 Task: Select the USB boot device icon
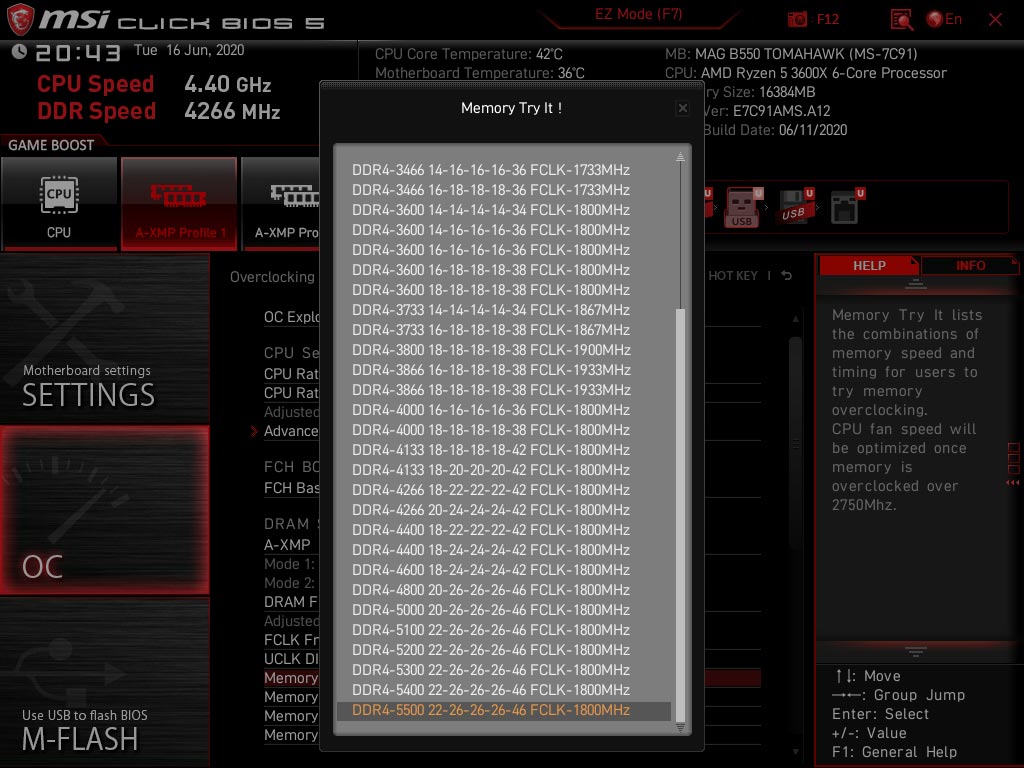pyautogui.click(x=741, y=208)
